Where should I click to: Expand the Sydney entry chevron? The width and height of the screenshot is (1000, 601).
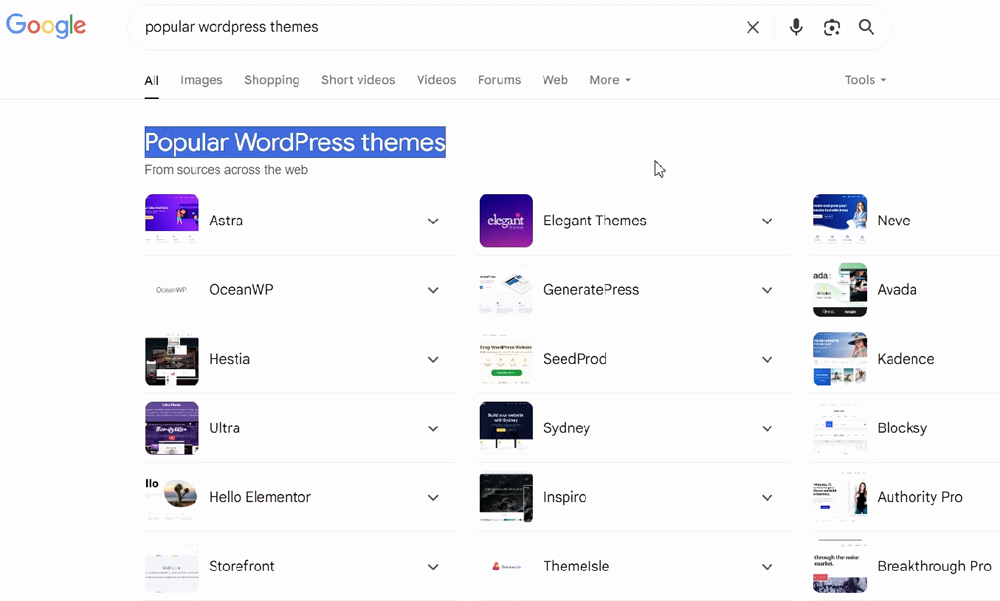pyautogui.click(x=767, y=429)
